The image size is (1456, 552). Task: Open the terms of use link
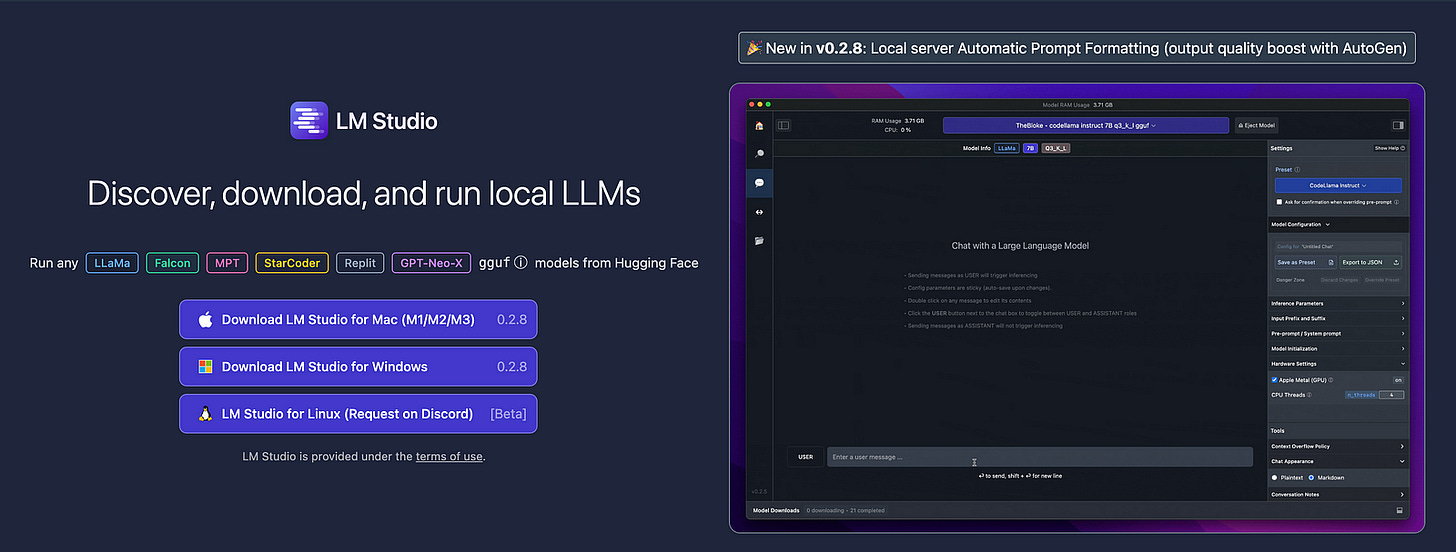449,456
